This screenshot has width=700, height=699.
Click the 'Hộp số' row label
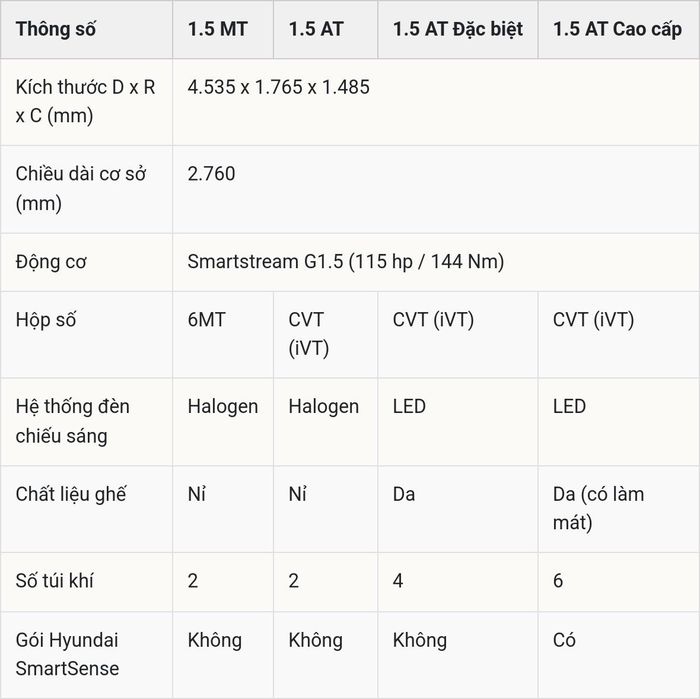[46, 320]
